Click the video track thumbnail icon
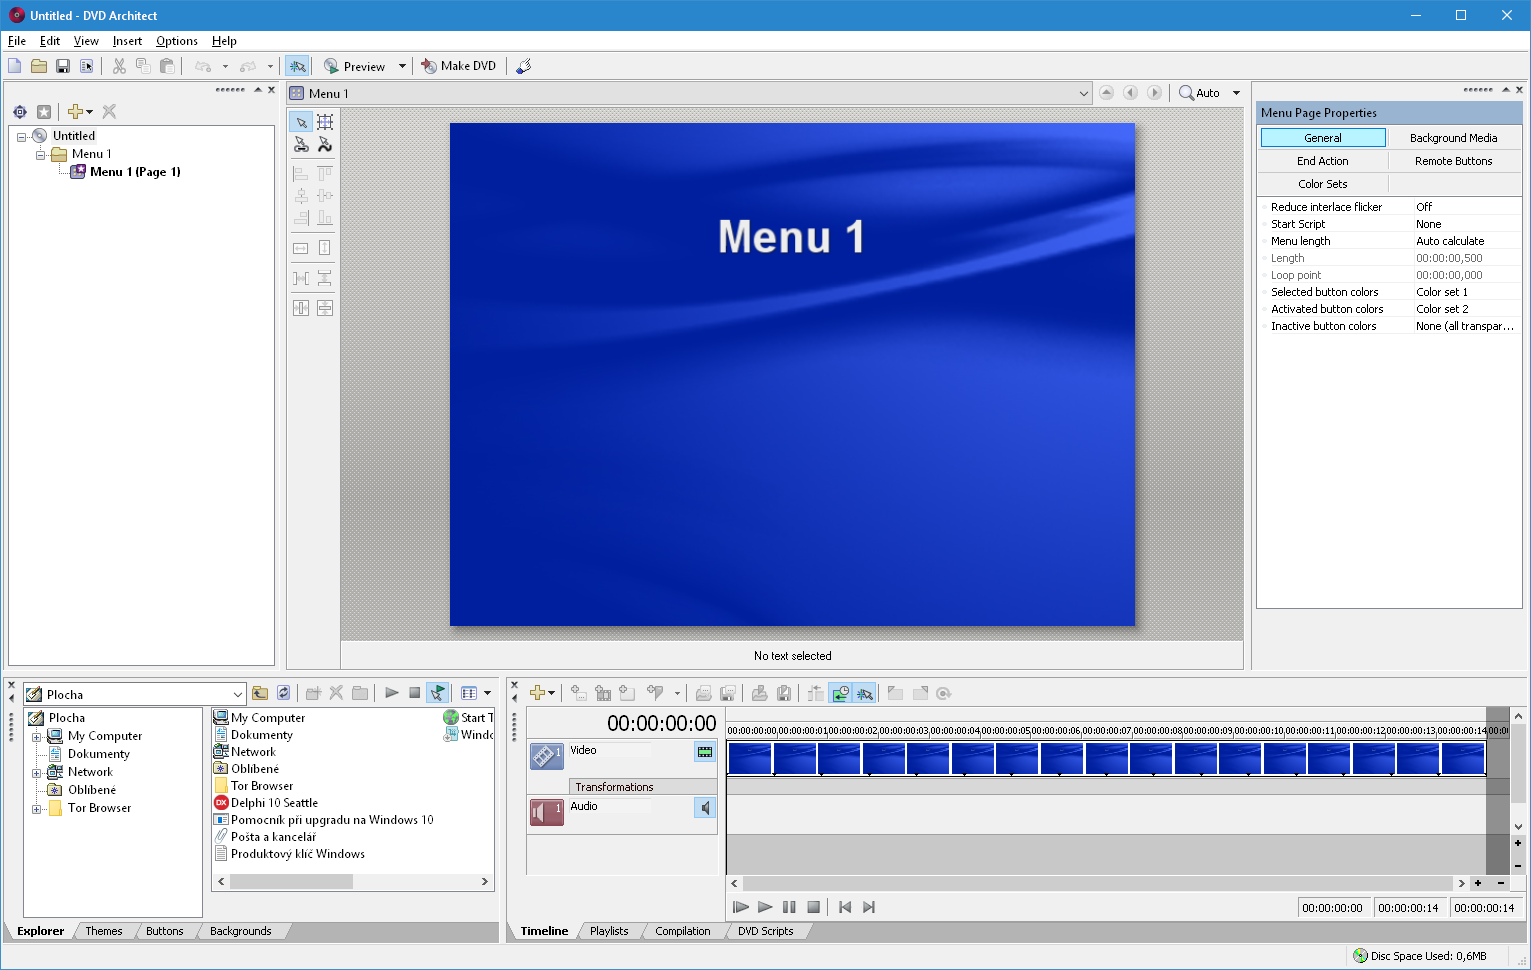This screenshot has width=1531, height=970. pyautogui.click(x=546, y=756)
